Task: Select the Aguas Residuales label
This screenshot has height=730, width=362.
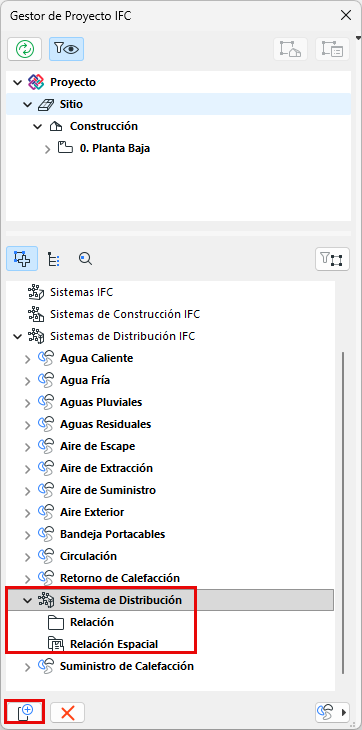Action: tap(106, 424)
